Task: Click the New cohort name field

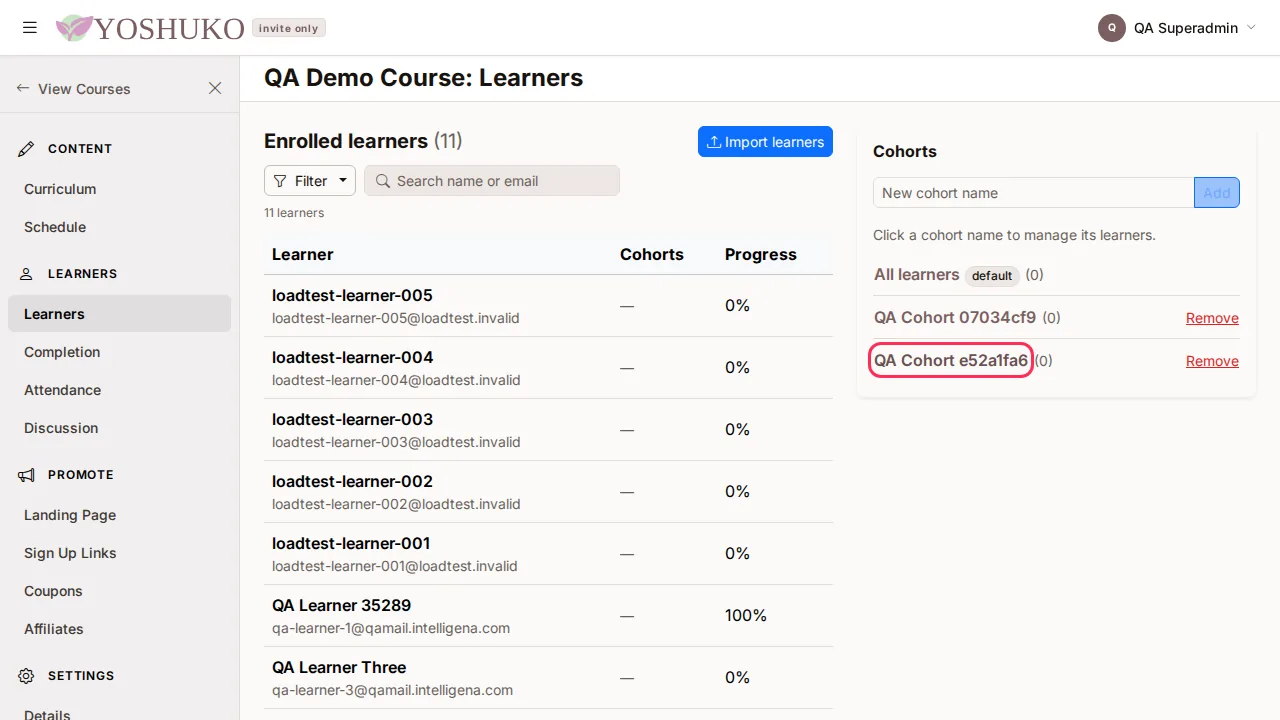Action: [1034, 193]
